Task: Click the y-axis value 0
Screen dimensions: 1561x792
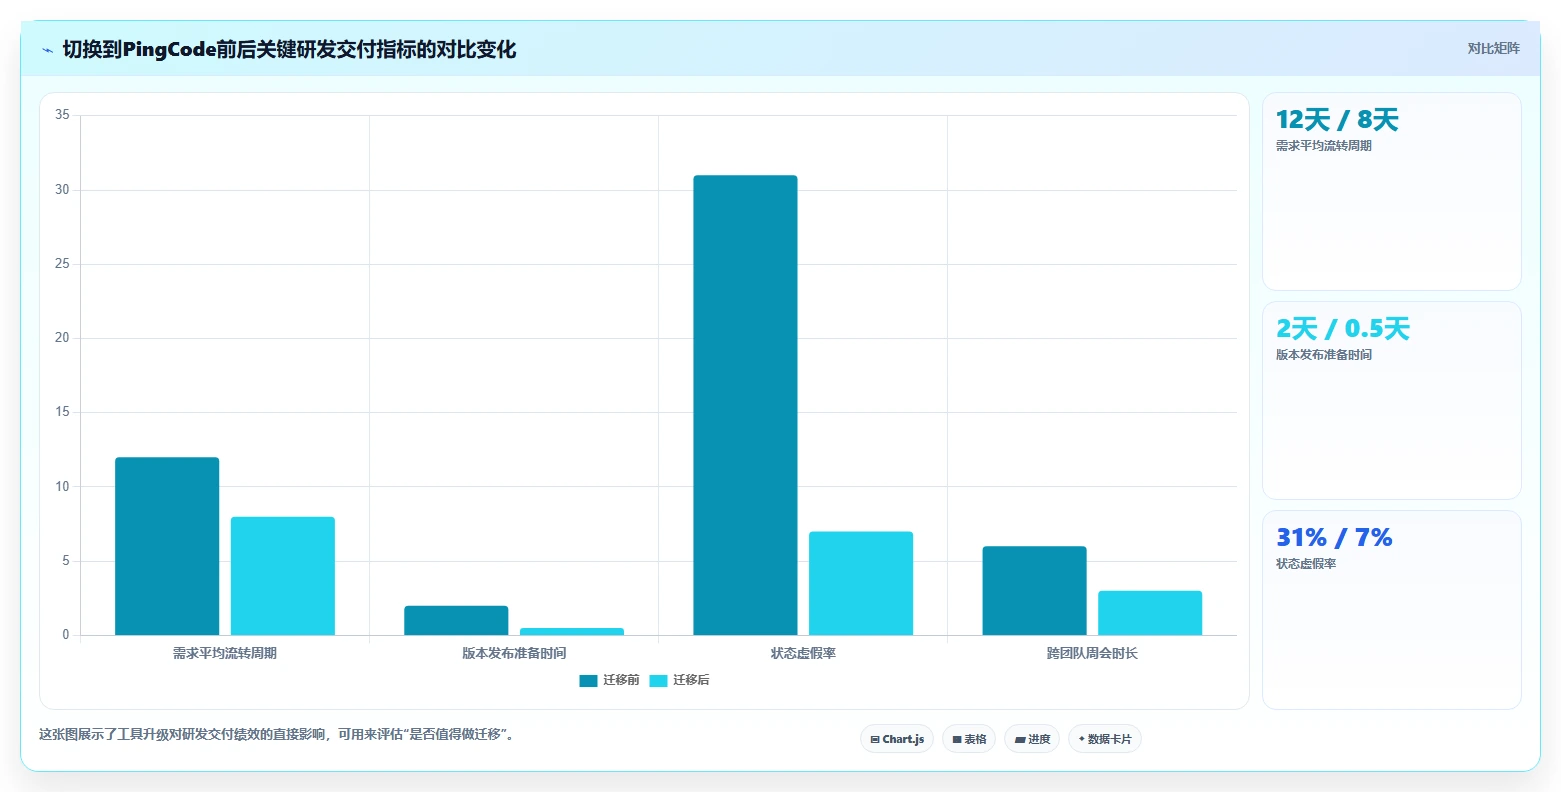Action: 66,635
